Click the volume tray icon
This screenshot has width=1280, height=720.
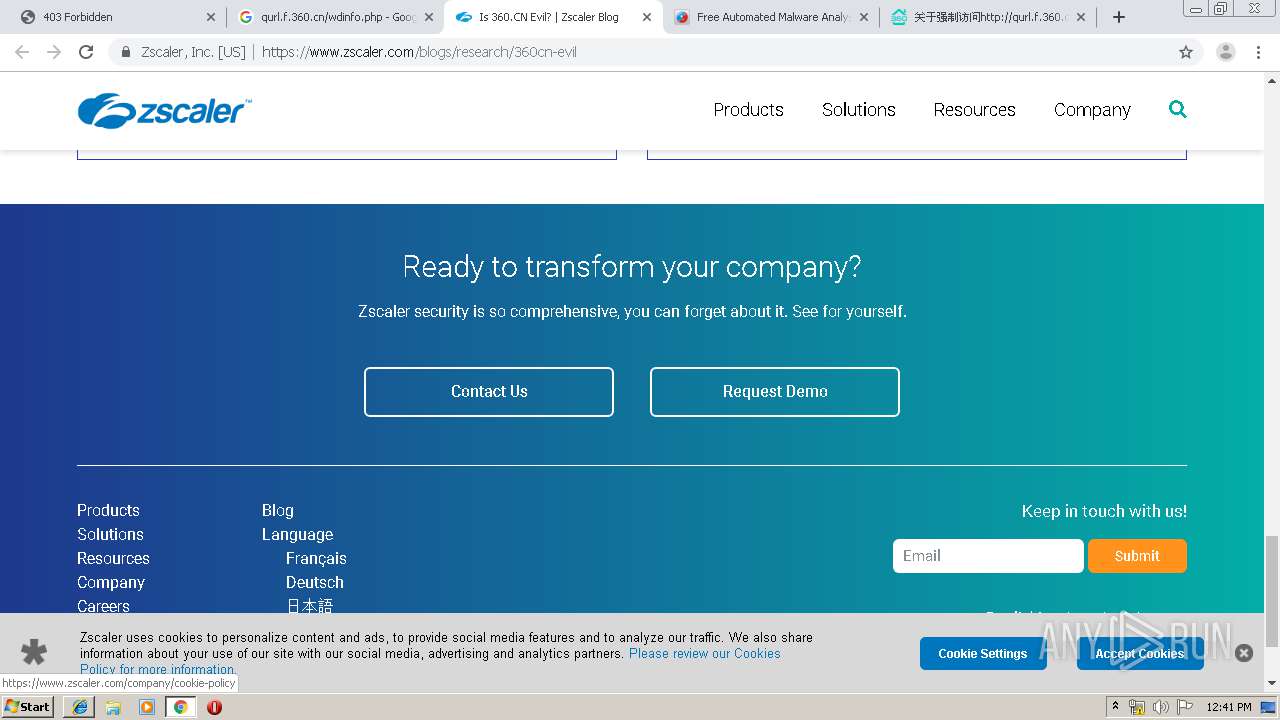[1160, 707]
